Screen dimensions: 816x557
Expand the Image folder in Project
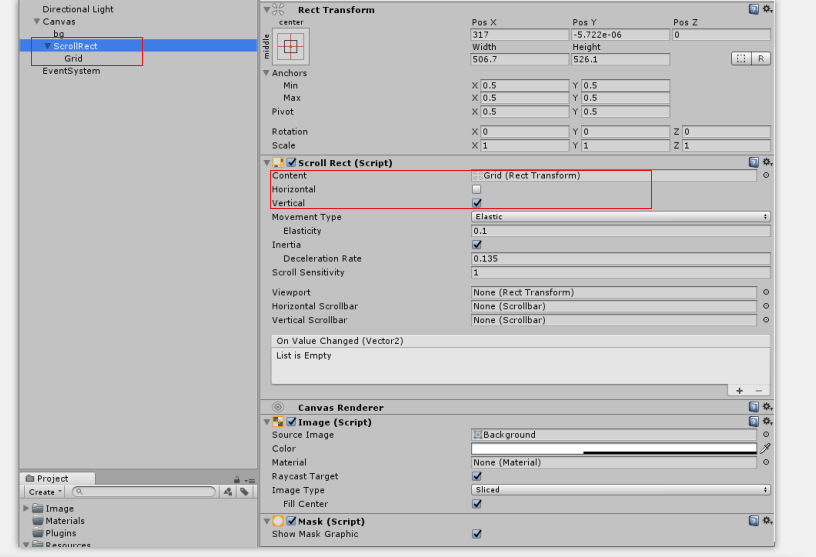(x=26, y=508)
